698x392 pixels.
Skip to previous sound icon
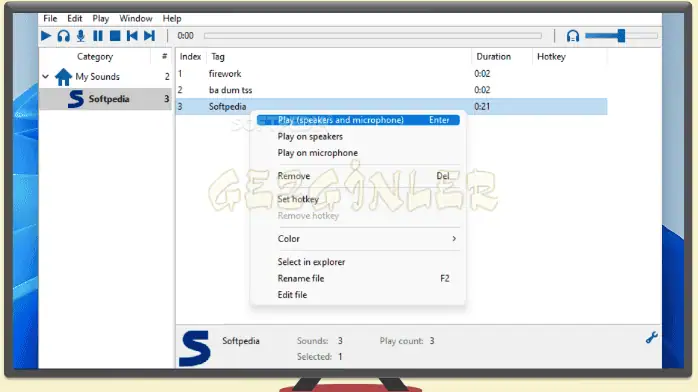pos(132,36)
